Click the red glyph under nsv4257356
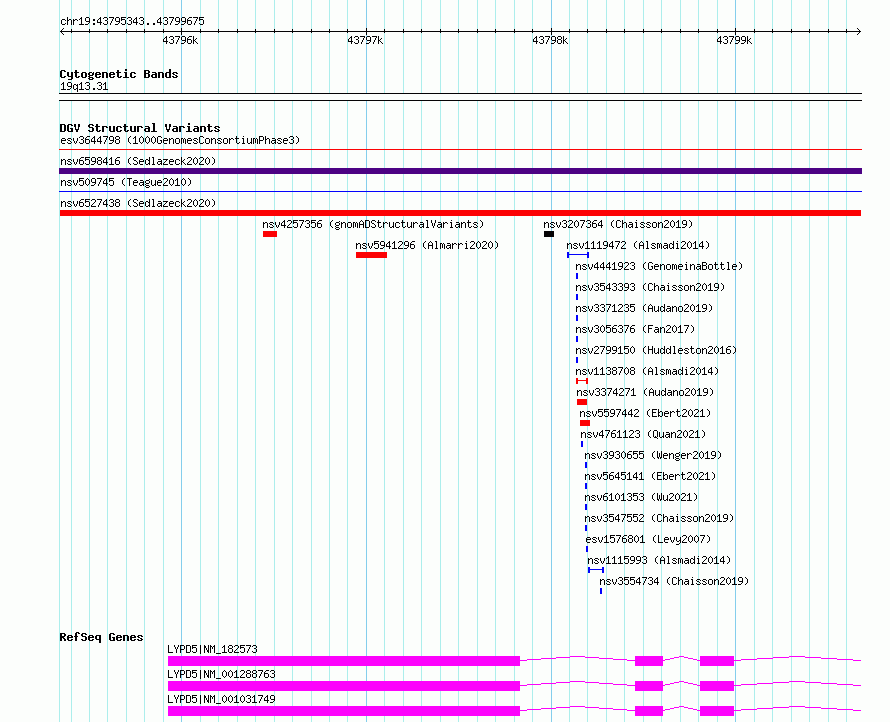Screen dimensions: 890x722 [x=270, y=234]
